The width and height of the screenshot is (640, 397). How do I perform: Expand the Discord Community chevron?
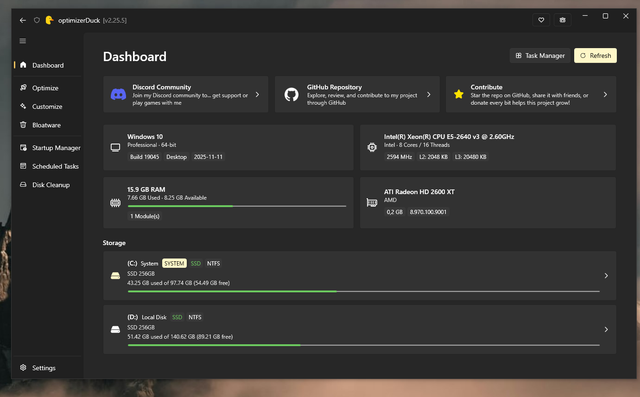[x=257, y=95]
